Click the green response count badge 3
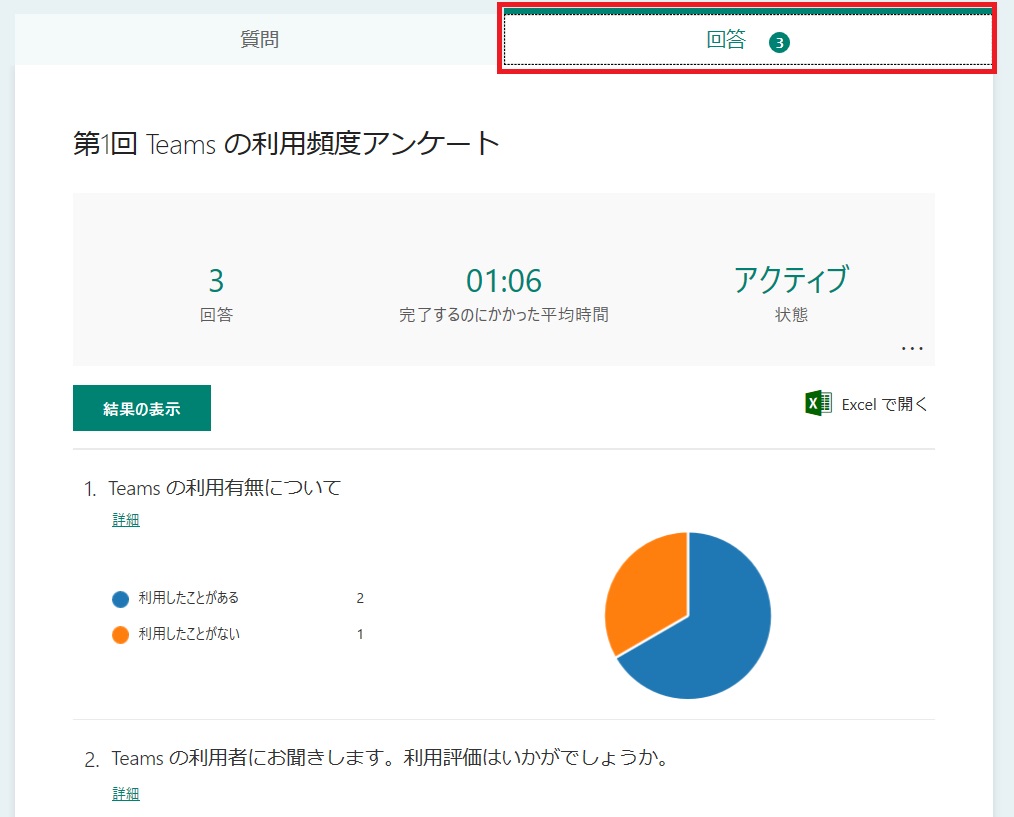The image size is (1014, 817). tap(779, 43)
